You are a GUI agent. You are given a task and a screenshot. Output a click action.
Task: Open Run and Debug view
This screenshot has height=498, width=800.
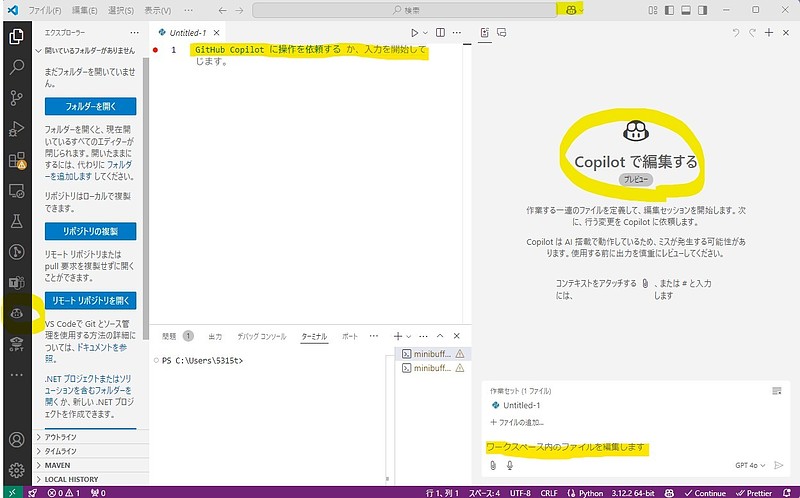point(16,129)
